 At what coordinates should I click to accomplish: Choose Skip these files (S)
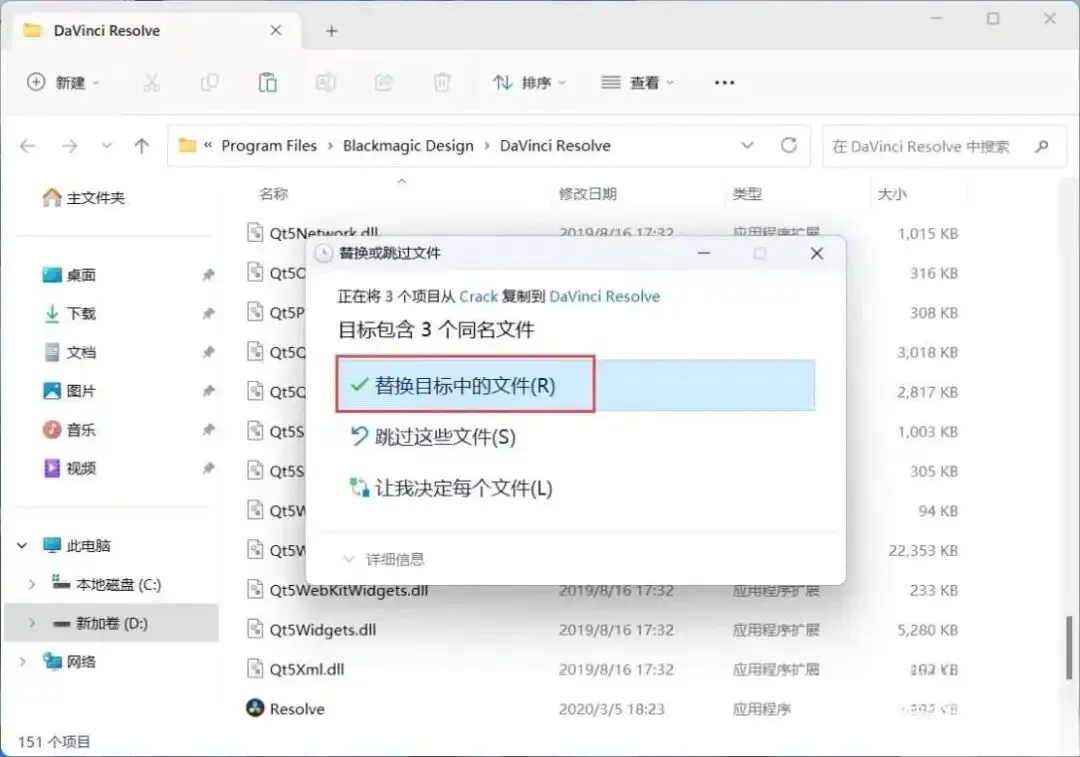433,437
